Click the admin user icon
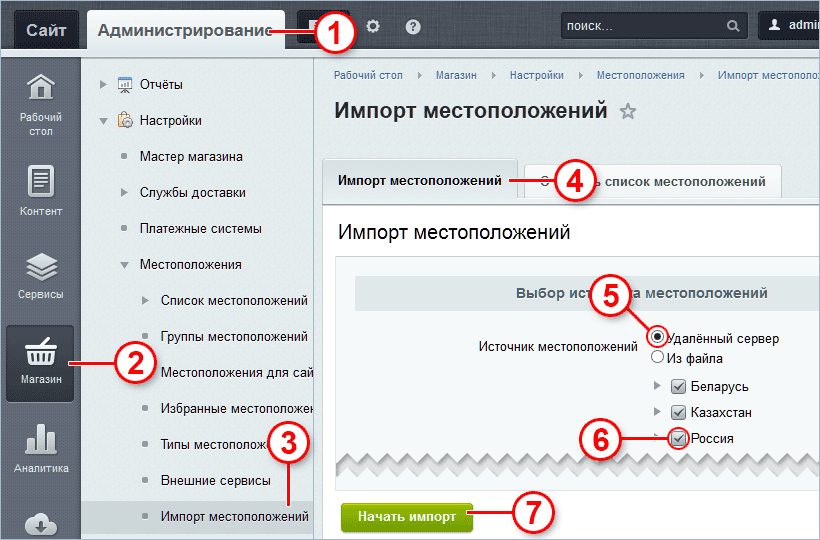The height and width of the screenshot is (540, 820). 775,25
